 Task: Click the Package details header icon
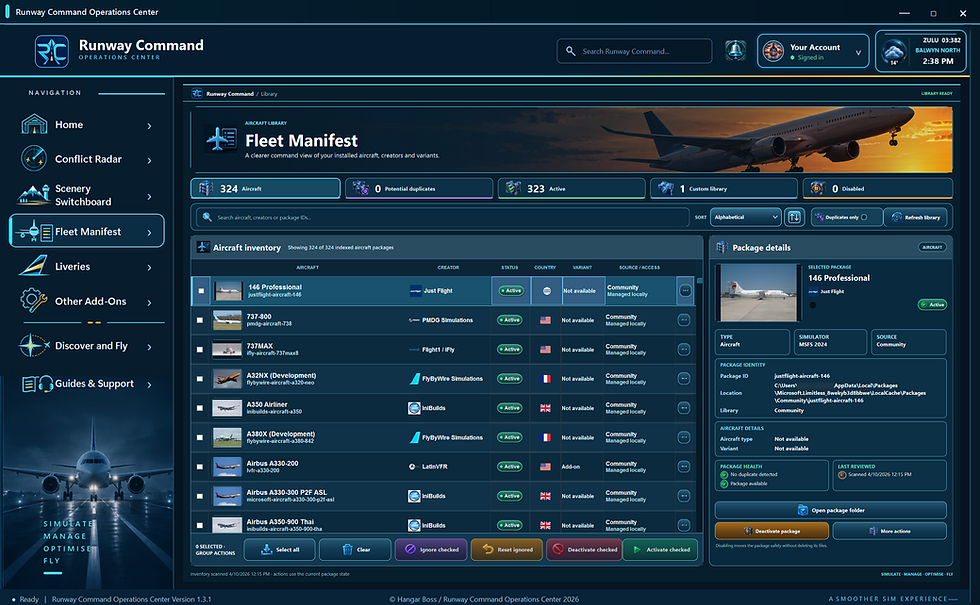coord(722,247)
